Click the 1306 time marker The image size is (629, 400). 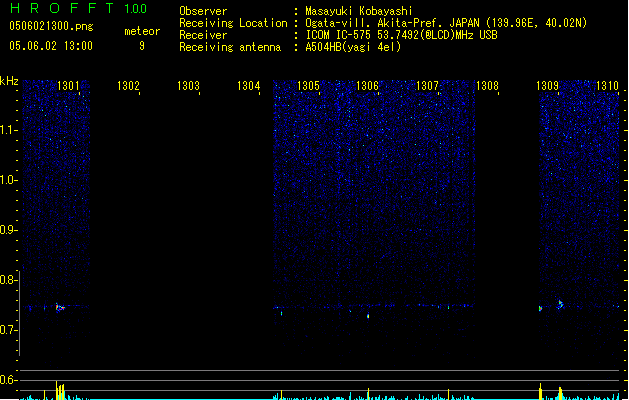point(367,86)
